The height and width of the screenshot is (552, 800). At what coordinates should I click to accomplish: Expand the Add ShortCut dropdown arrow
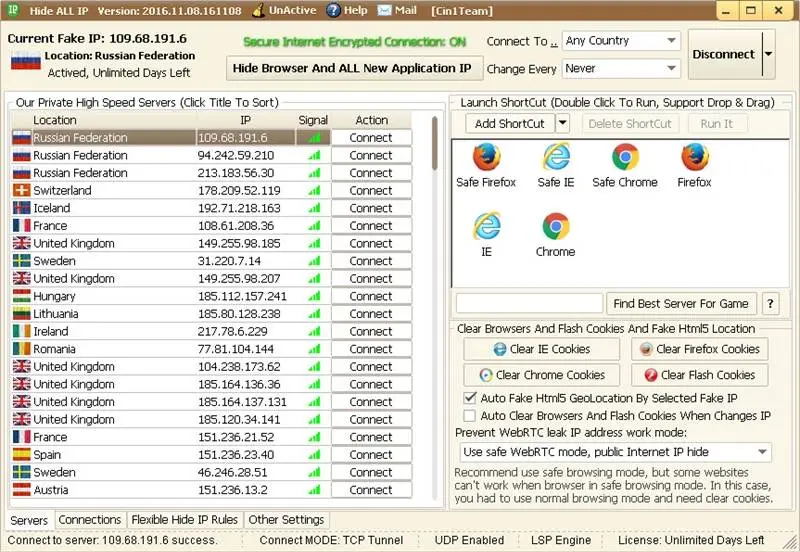tap(562, 123)
